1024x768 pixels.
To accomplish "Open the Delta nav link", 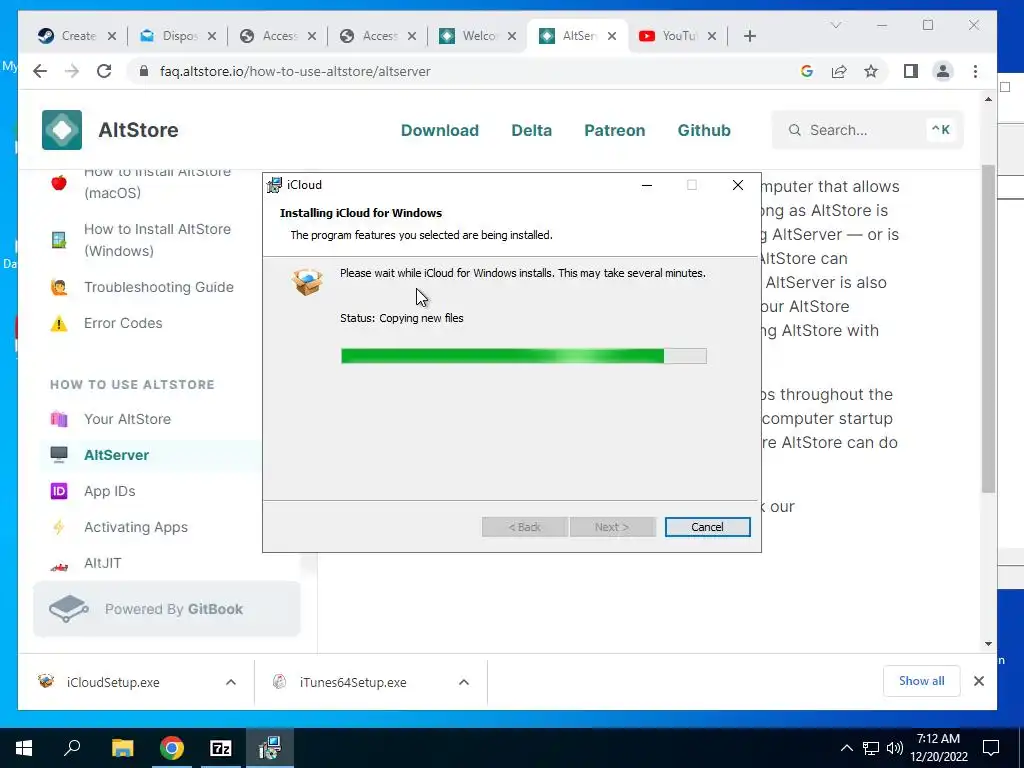I will [x=532, y=130].
